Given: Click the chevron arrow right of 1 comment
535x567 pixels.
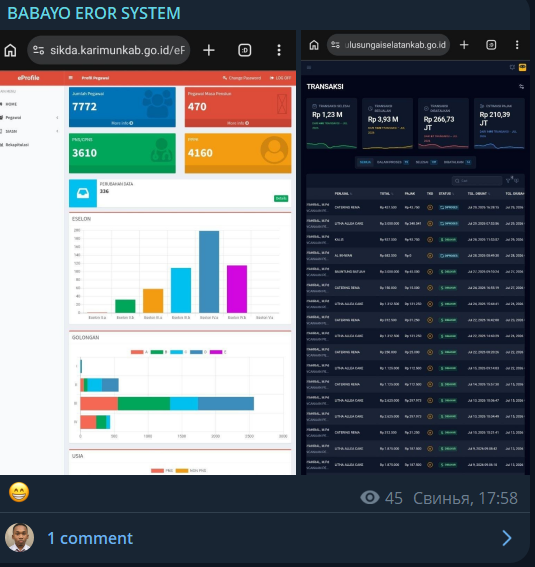Looking at the screenshot, I should click(507, 538).
